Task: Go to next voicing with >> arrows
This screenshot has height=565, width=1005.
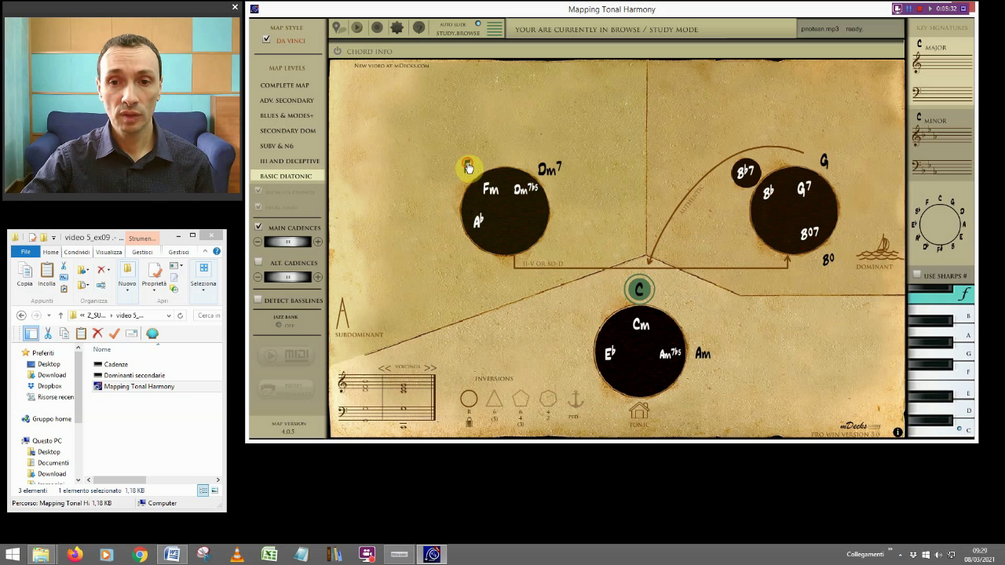Action: coord(430,368)
